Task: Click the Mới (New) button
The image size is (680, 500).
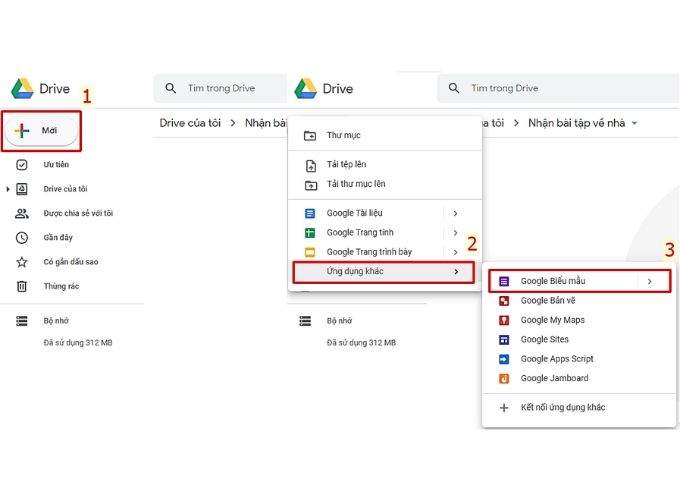Action: point(41,131)
